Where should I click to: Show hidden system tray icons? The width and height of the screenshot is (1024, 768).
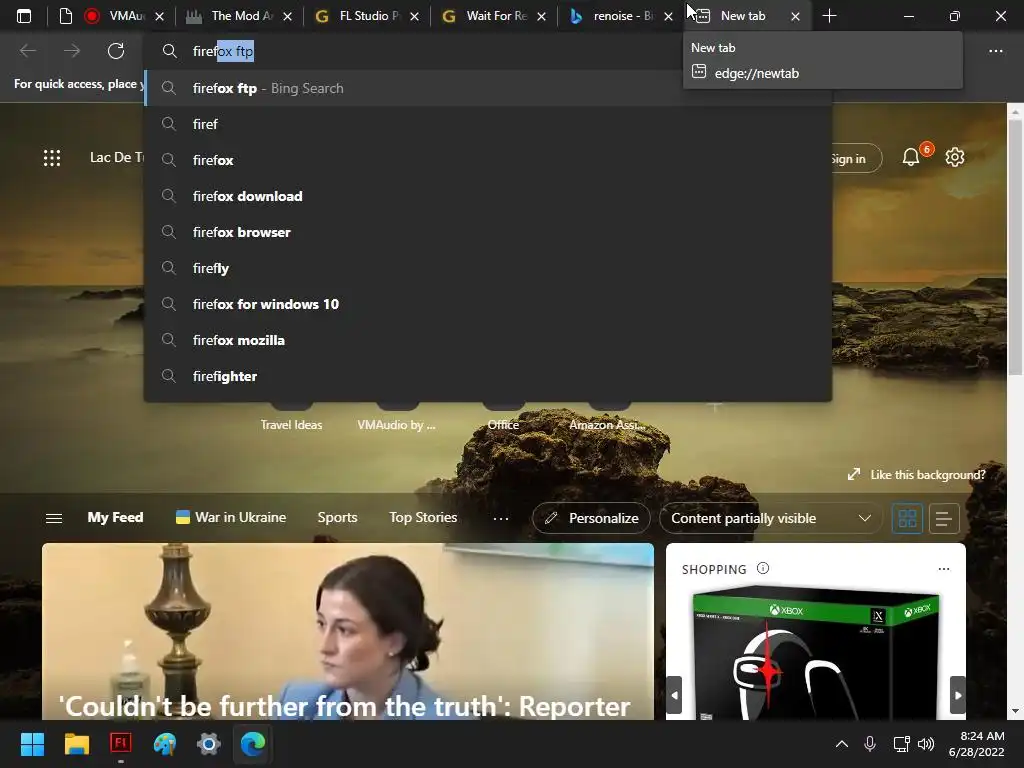842,744
